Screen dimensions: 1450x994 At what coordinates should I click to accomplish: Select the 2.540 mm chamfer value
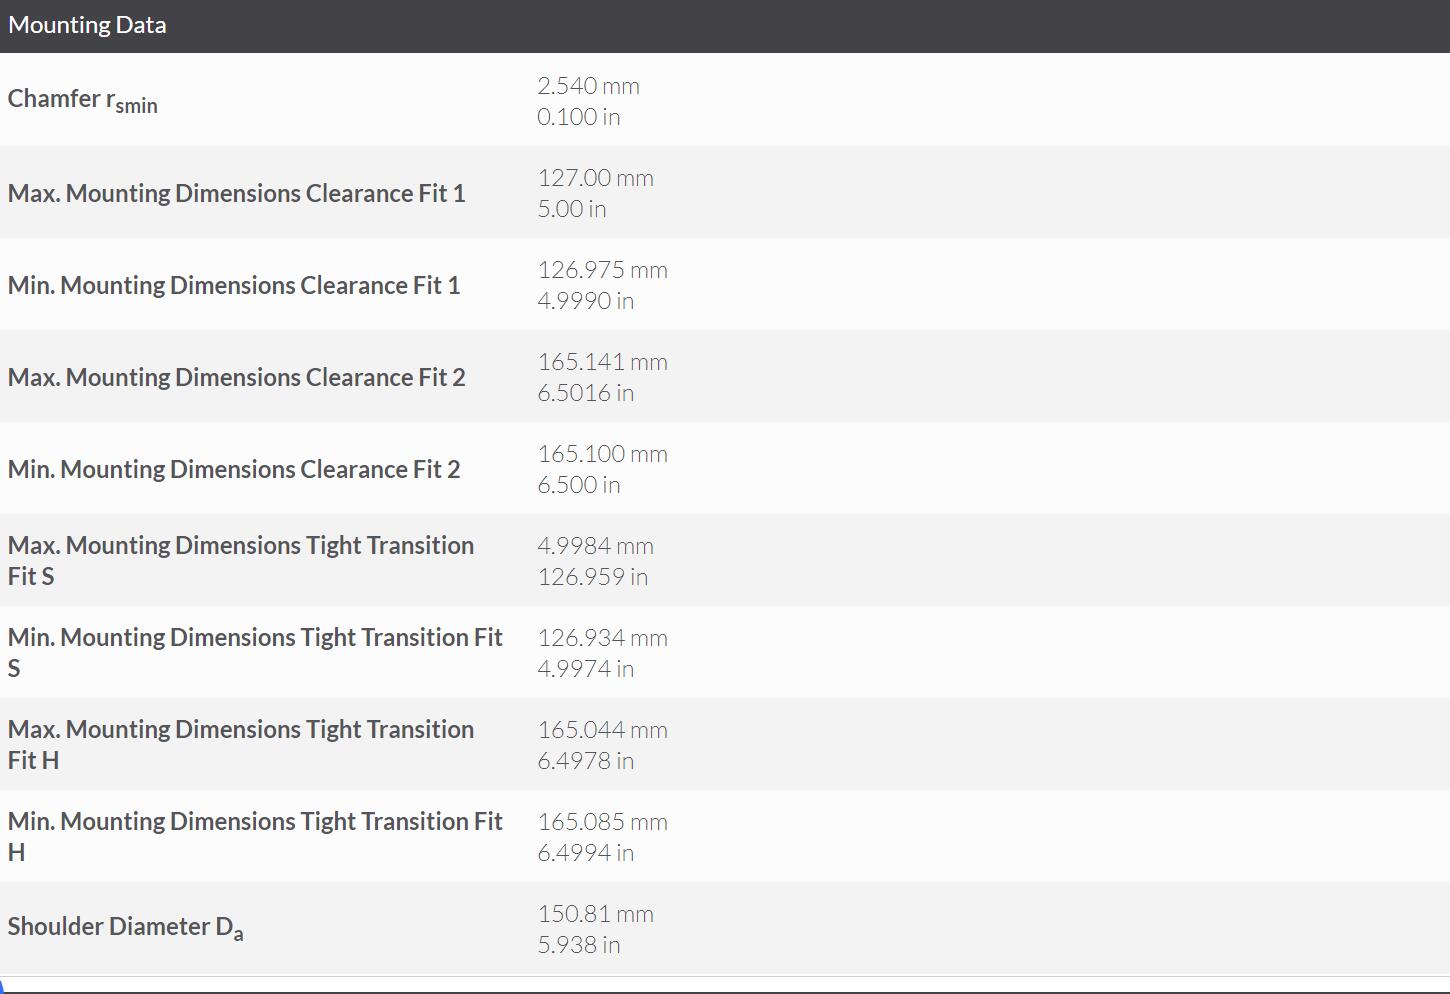pyautogui.click(x=588, y=86)
